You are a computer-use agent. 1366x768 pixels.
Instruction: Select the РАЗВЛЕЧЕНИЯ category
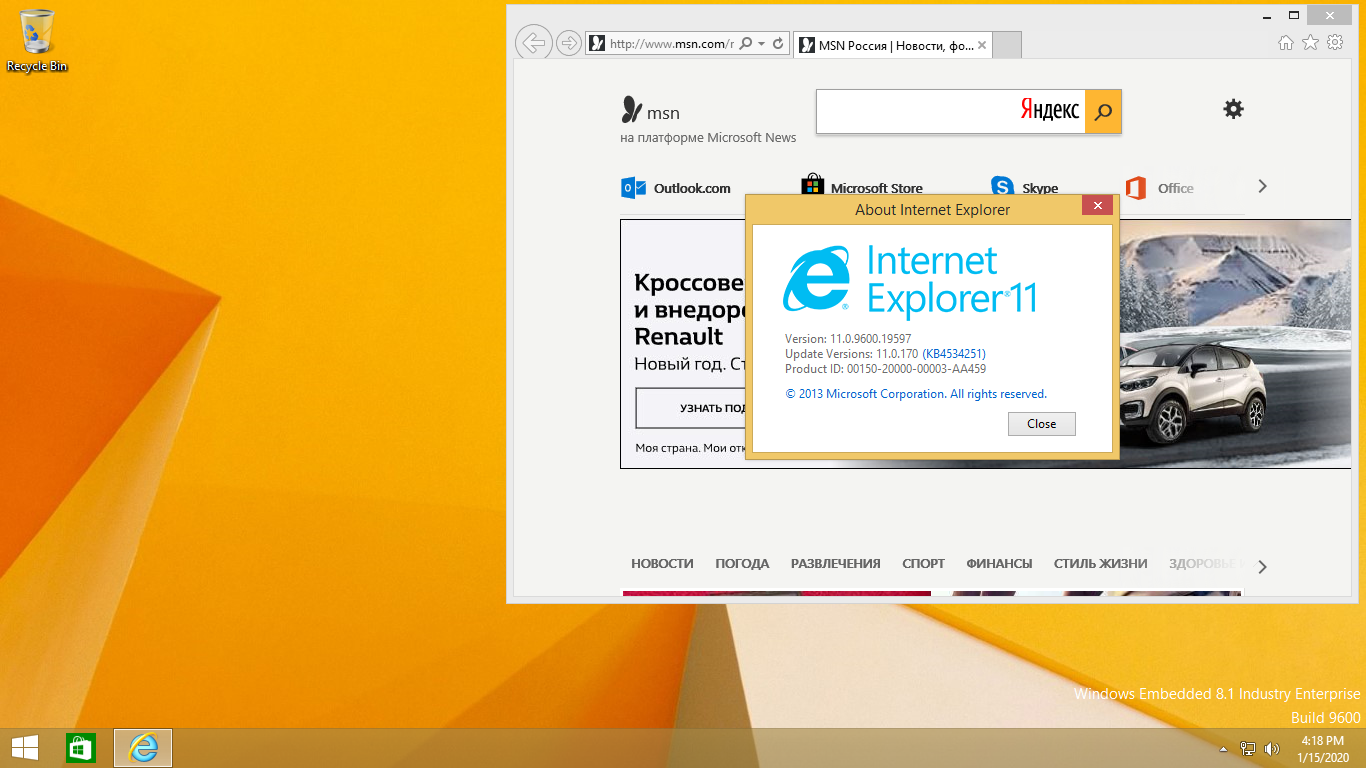[835, 564]
